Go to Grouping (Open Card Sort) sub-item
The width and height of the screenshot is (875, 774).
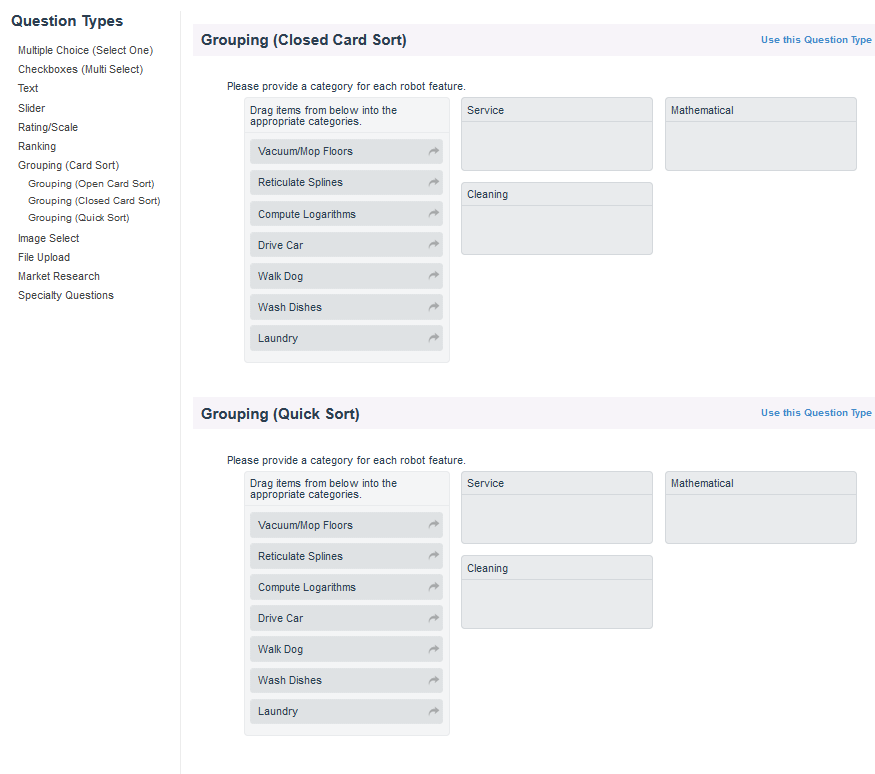tap(91, 184)
